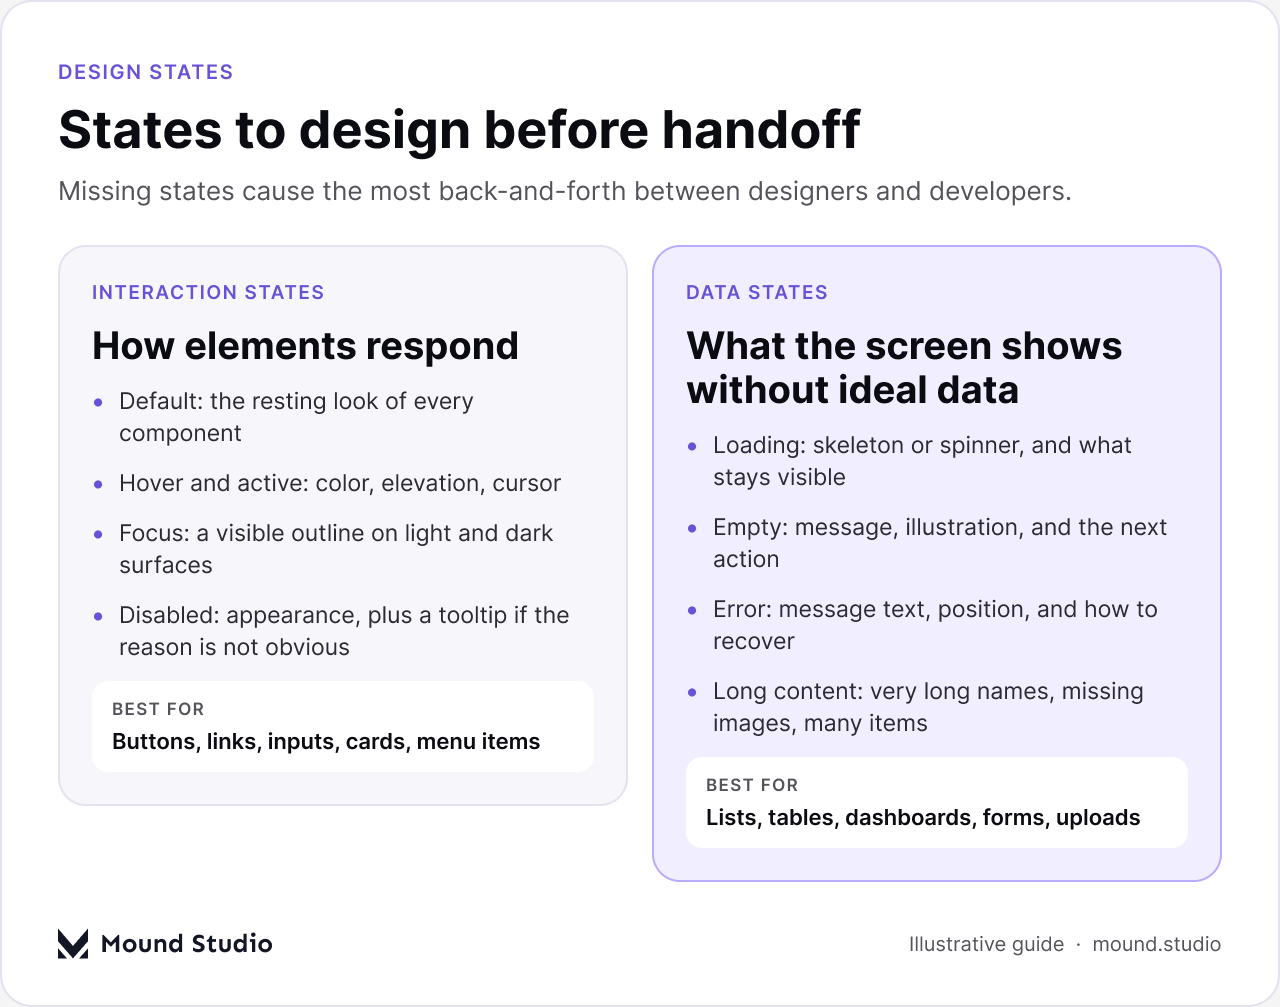The height and width of the screenshot is (1007, 1280).
Task: Click the "DATA STATES" label
Action: (x=757, y=292)
